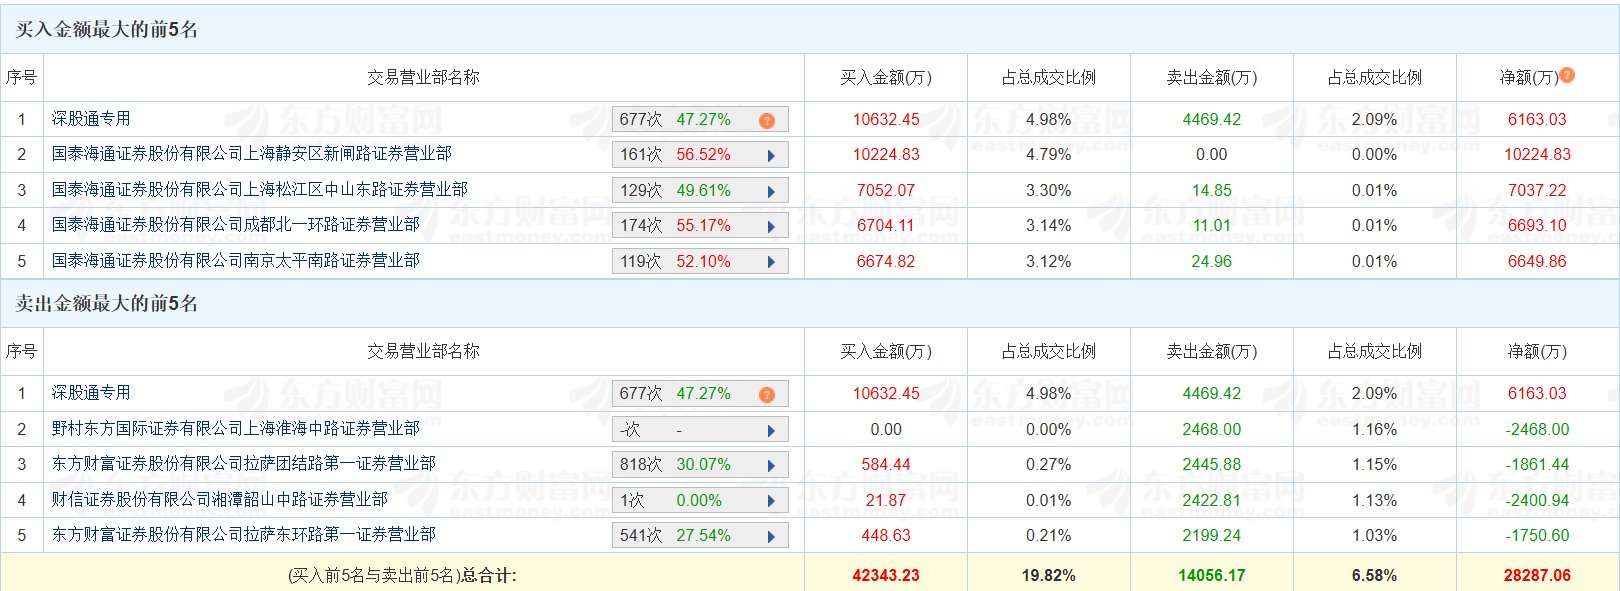Click net amount -1861.44
The height and width of the screenshot is (591, 1620).
pyautogui.click(x=1538, y=464)
